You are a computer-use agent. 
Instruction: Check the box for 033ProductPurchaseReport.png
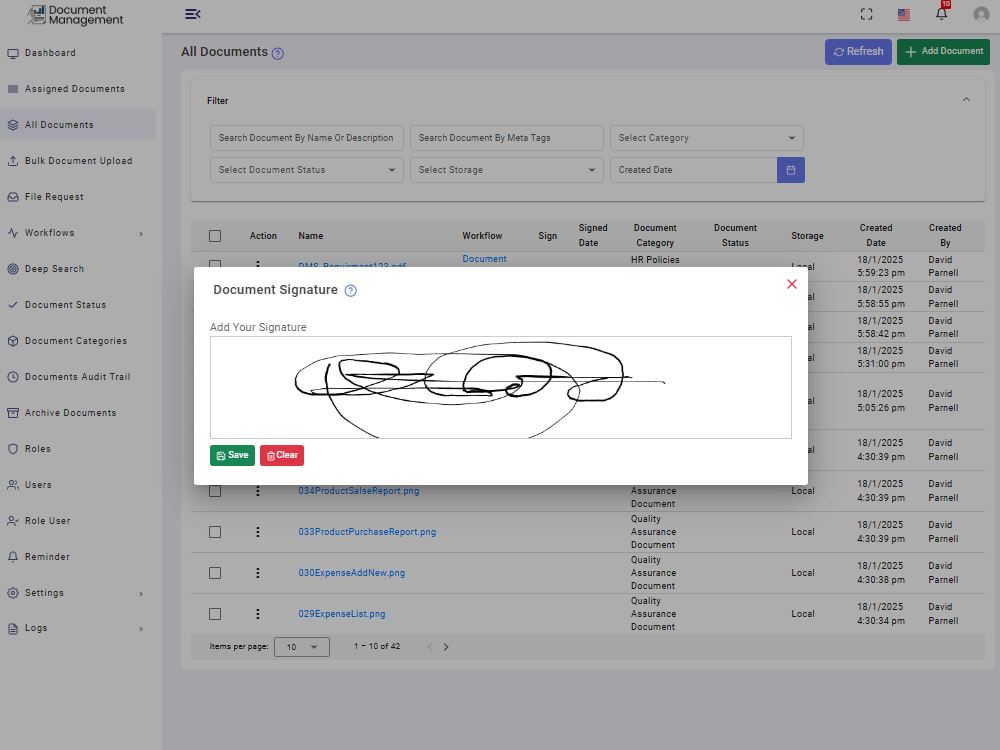point(215,532)
